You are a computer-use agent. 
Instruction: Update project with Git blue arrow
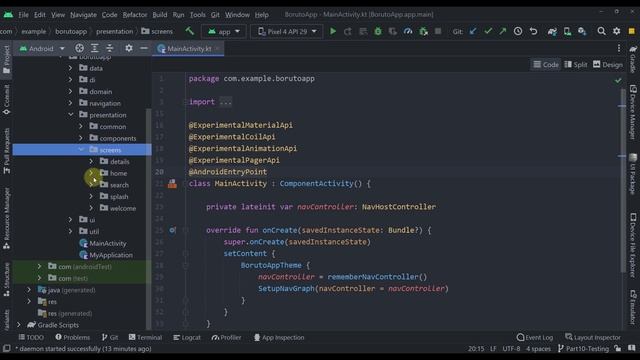[473, 31]
